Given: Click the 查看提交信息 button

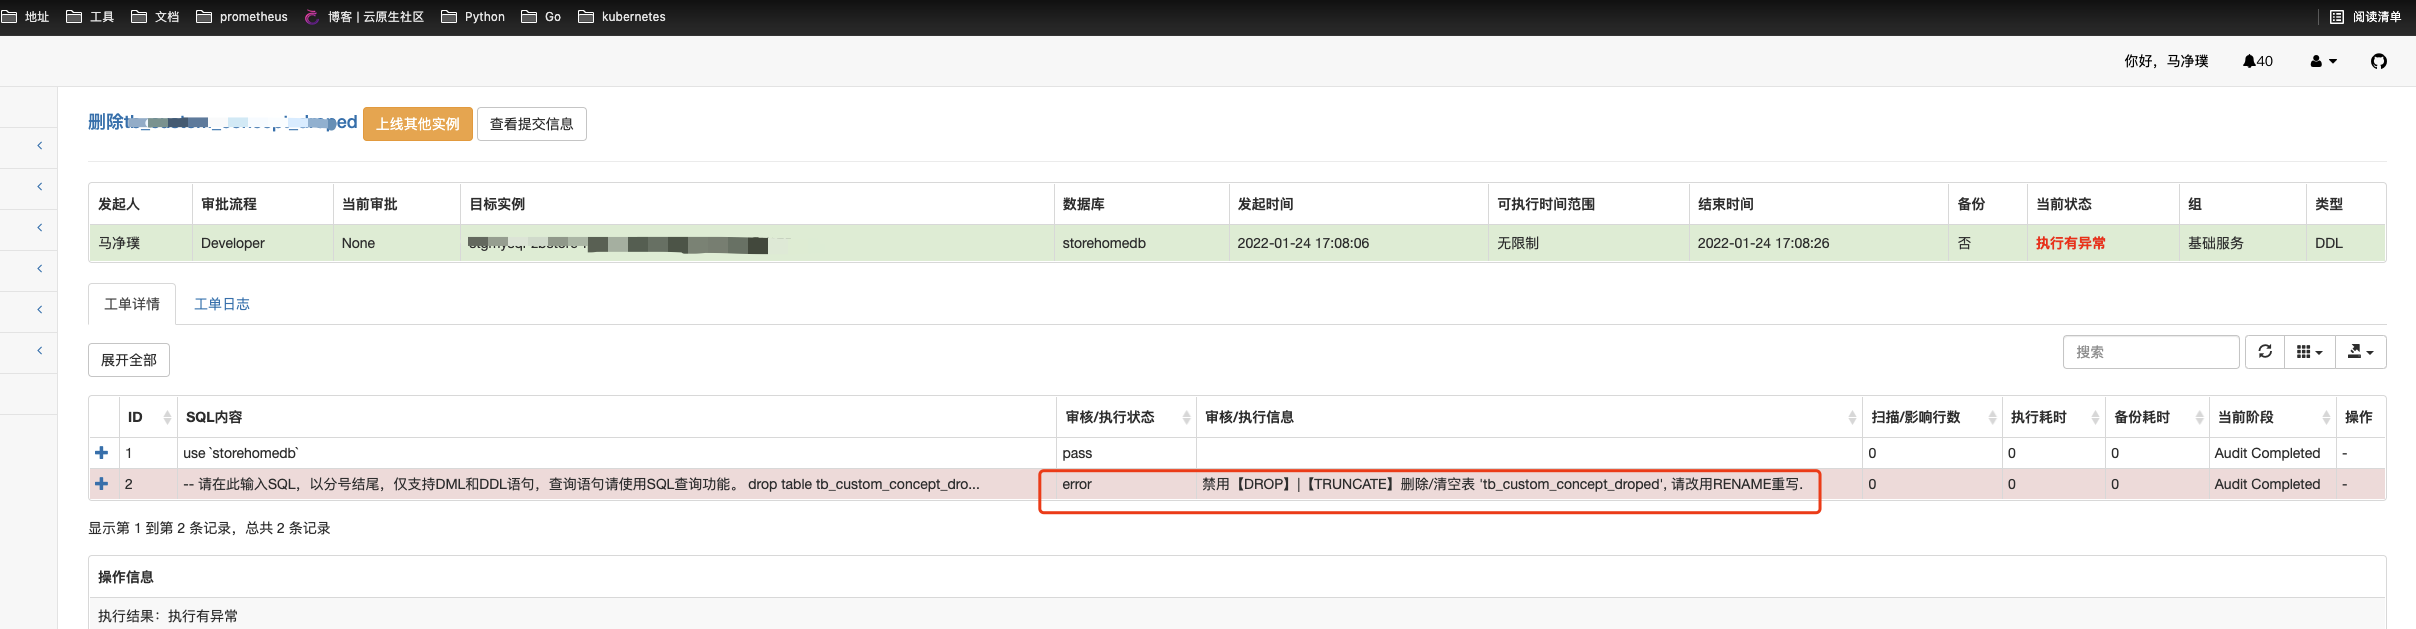Looking at the screenshot, I should coord(532,124).
